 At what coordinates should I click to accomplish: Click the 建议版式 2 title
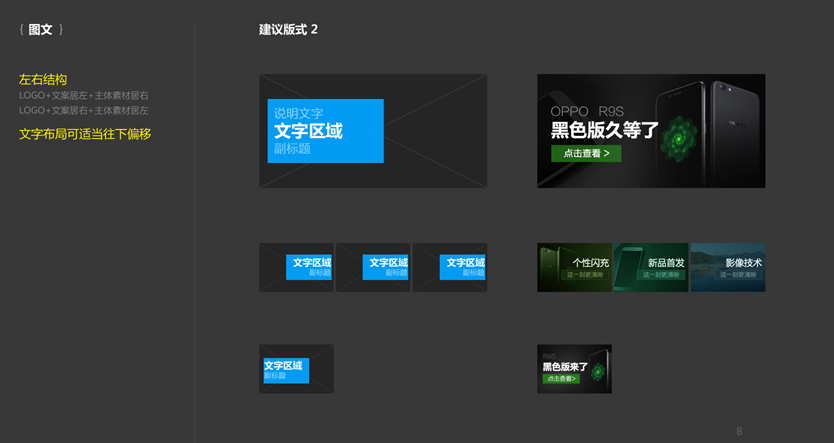(288, 30)
